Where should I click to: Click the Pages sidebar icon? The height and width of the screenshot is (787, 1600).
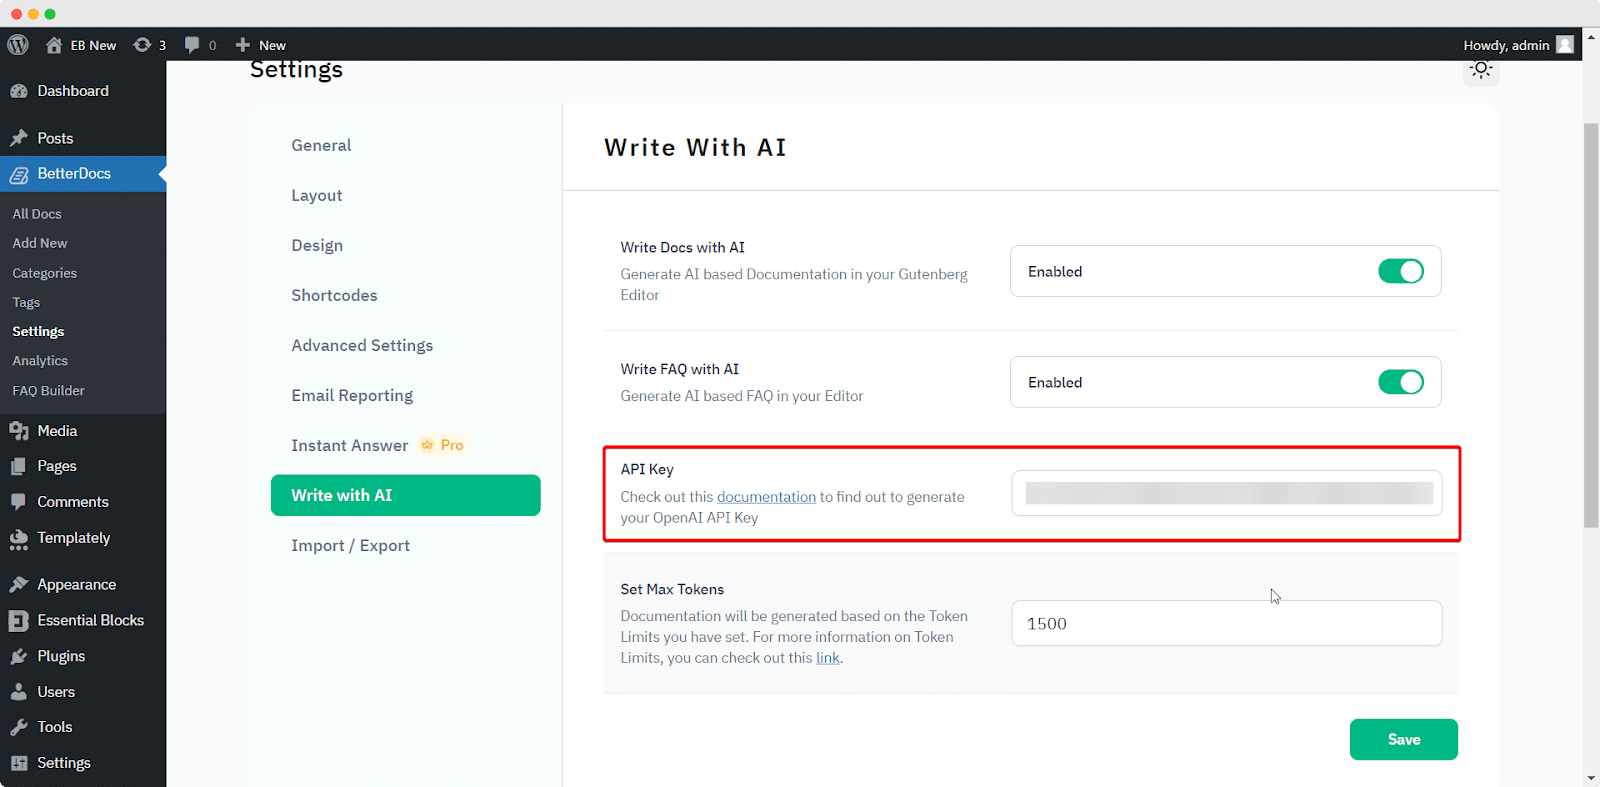coord(19,466)
